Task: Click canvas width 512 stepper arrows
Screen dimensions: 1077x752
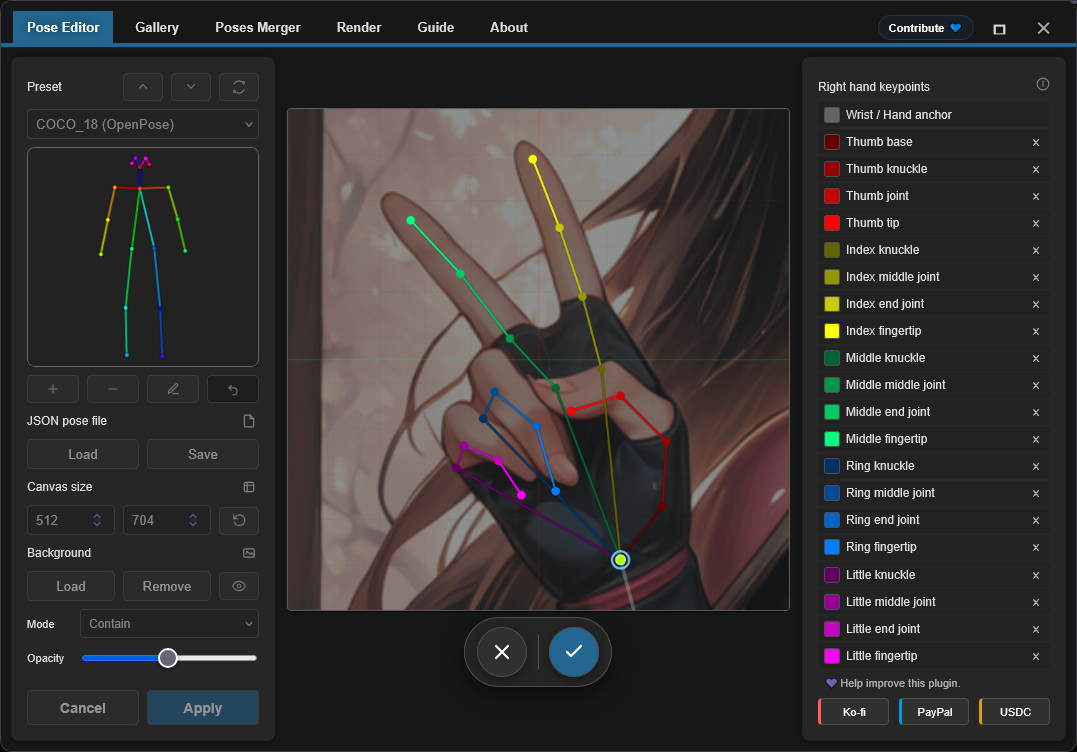Action: tap(97, 521)
